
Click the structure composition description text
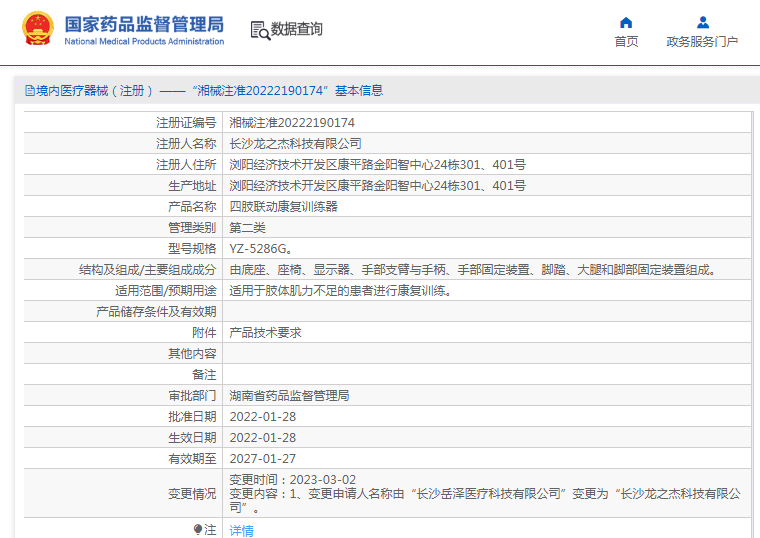pyautogui.click(x=473, y=269)
